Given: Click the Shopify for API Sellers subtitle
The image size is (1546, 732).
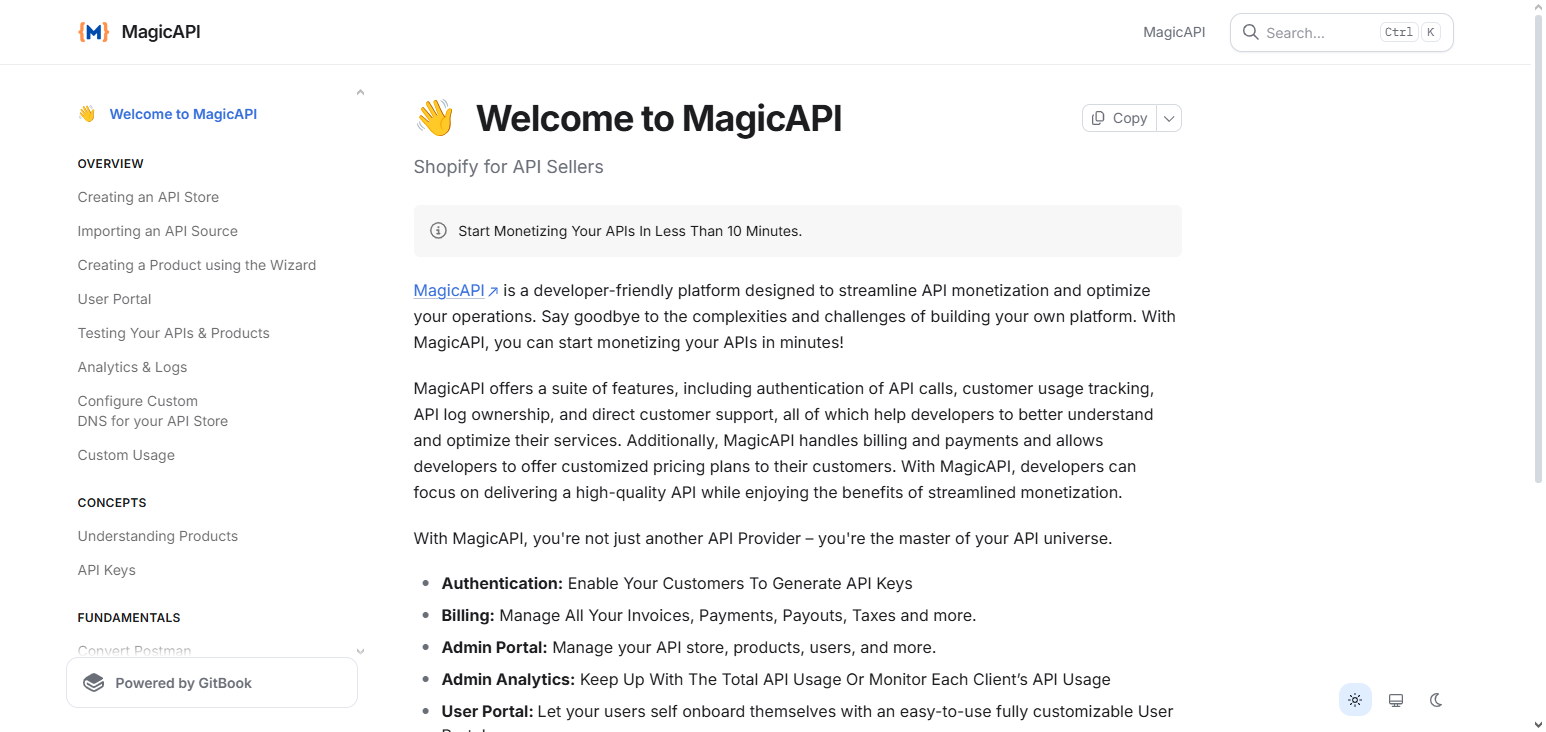Looking at the screenshot, I should [509, 167].
